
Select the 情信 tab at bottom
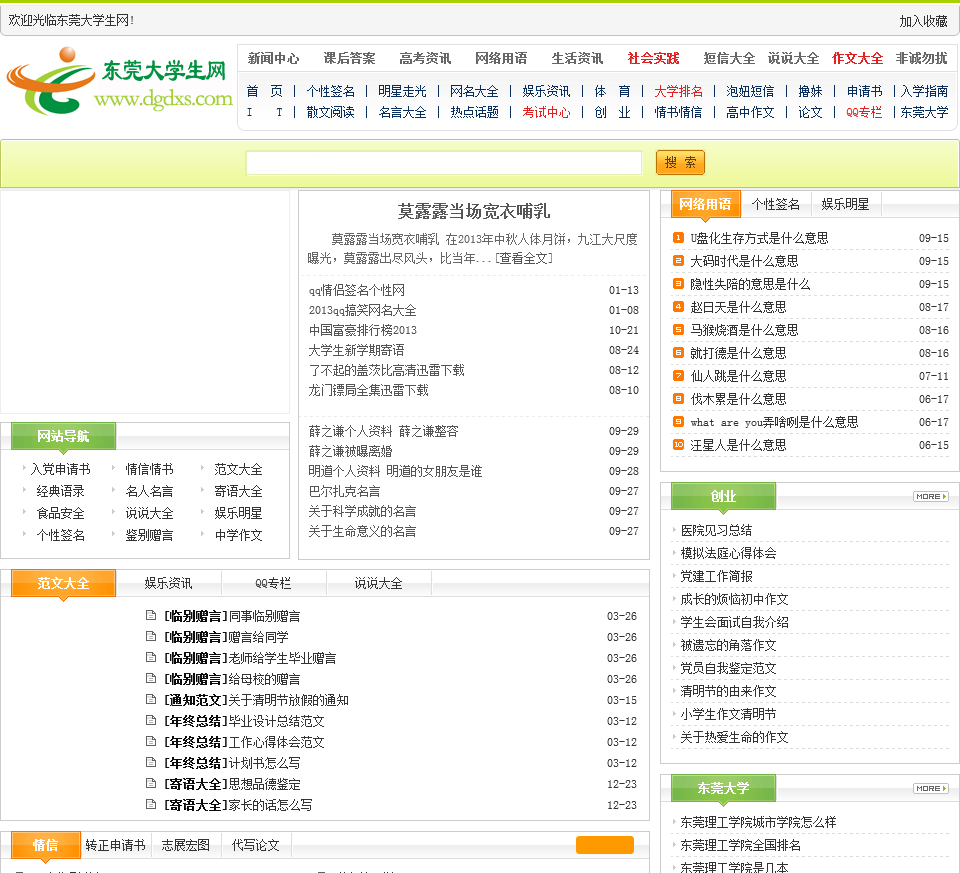pyautogui.click(x=46, y=845)
